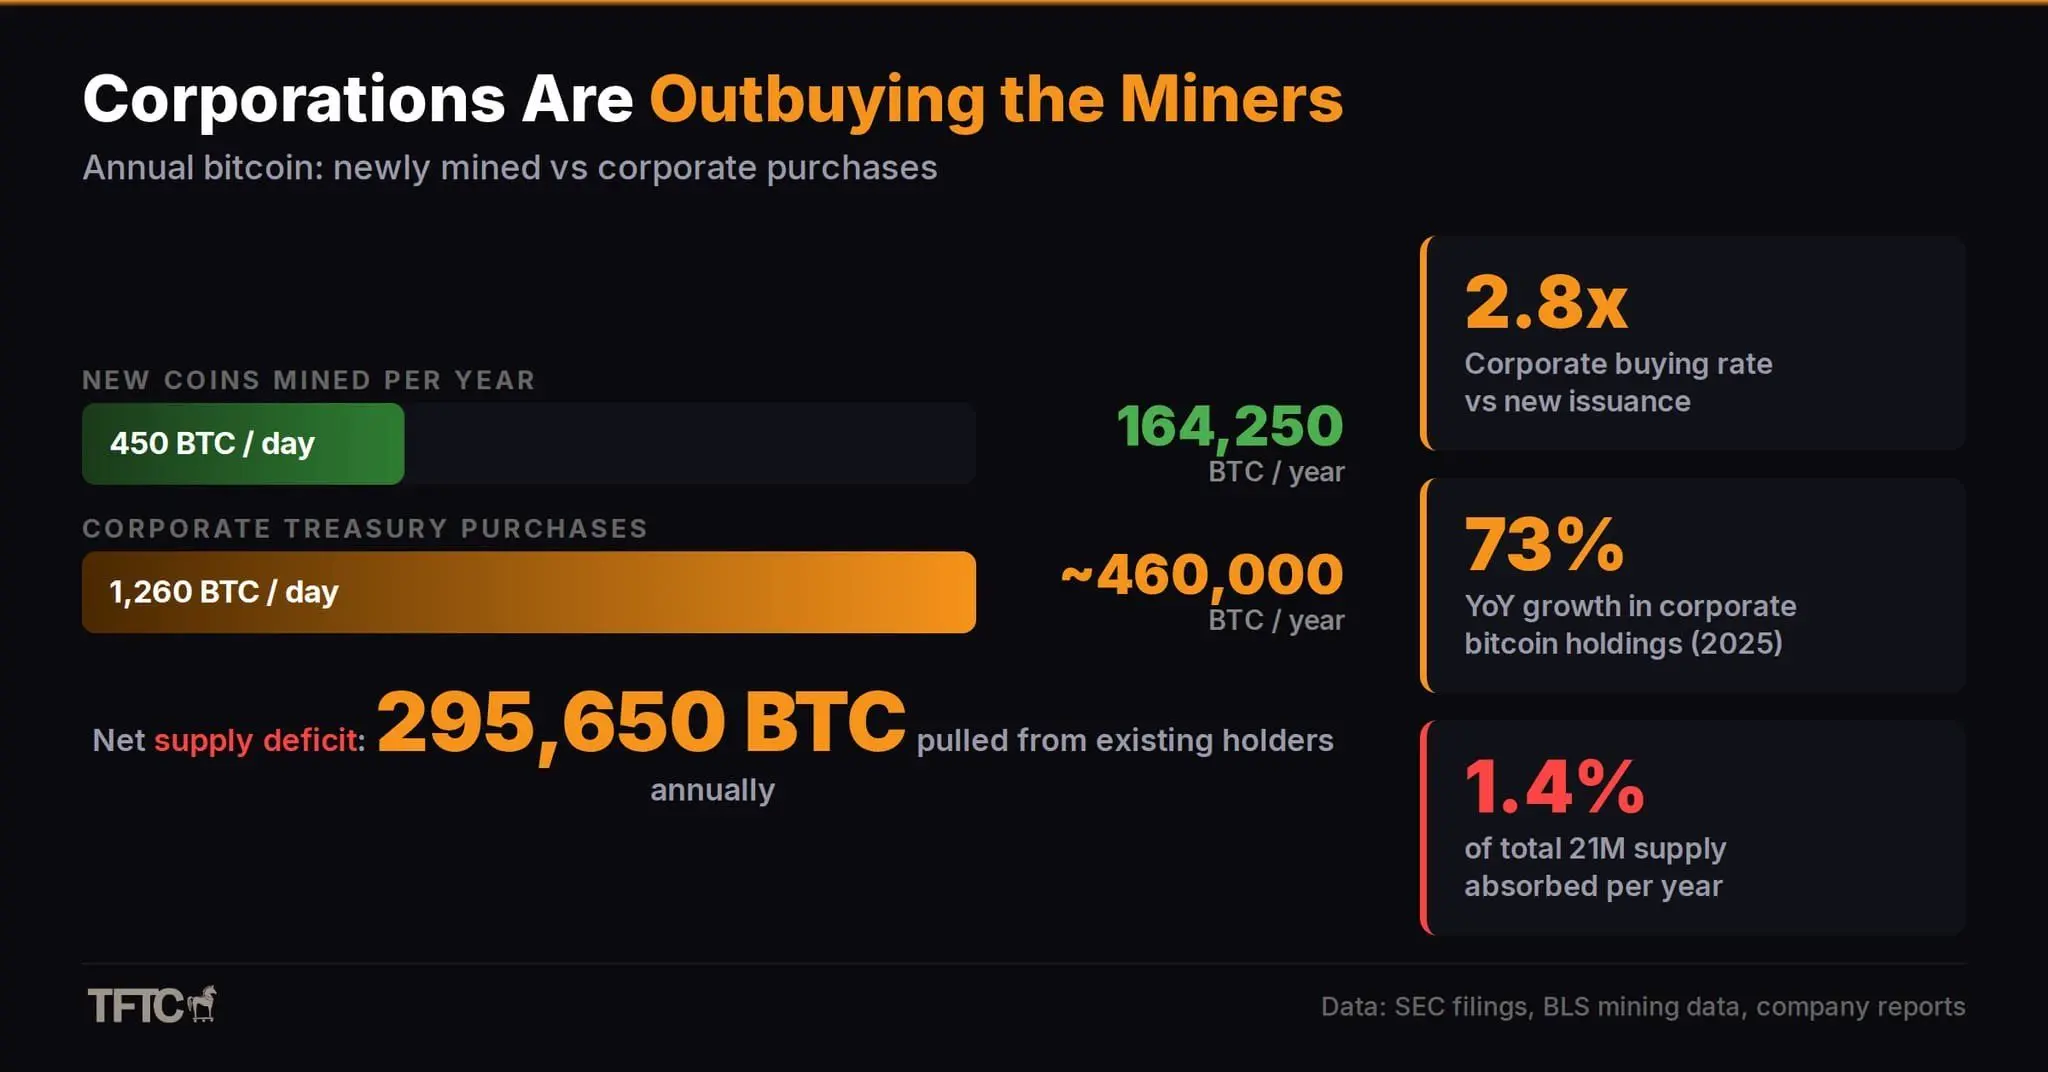This screenshot has width=2048, height=1072.
Task: Click the 'Corporate Treasury Purchases' label
Action: point(364,528)
